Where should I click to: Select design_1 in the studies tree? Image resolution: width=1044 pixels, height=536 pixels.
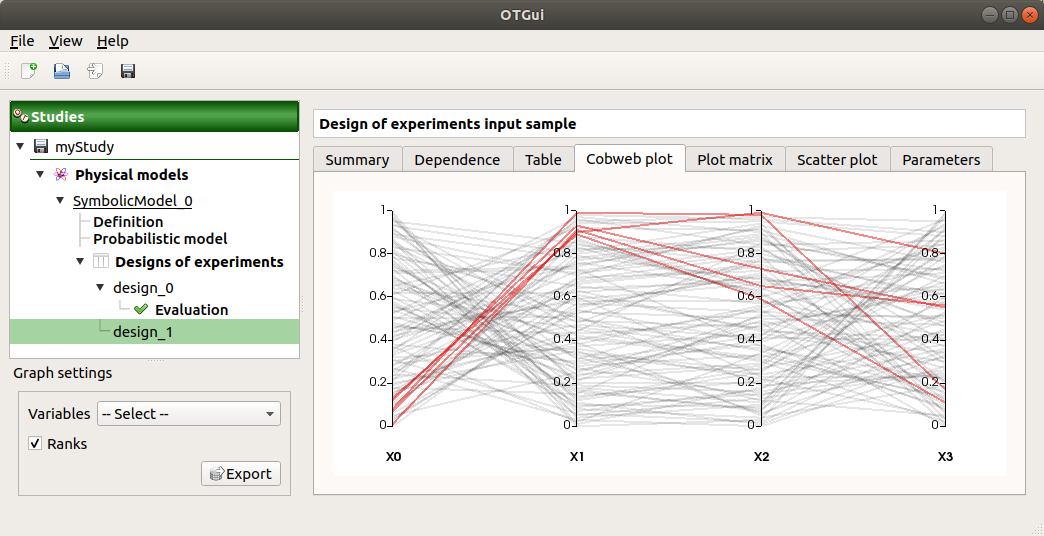click(142, 332)
